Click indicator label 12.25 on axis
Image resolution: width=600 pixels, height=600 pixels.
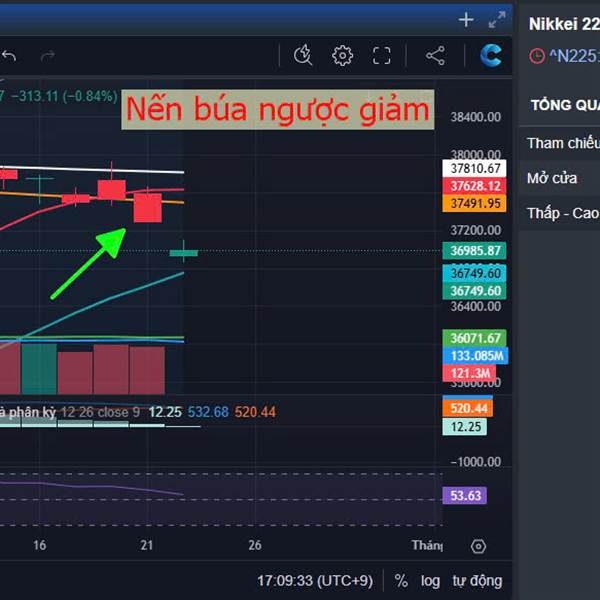(x=465, y=427)
